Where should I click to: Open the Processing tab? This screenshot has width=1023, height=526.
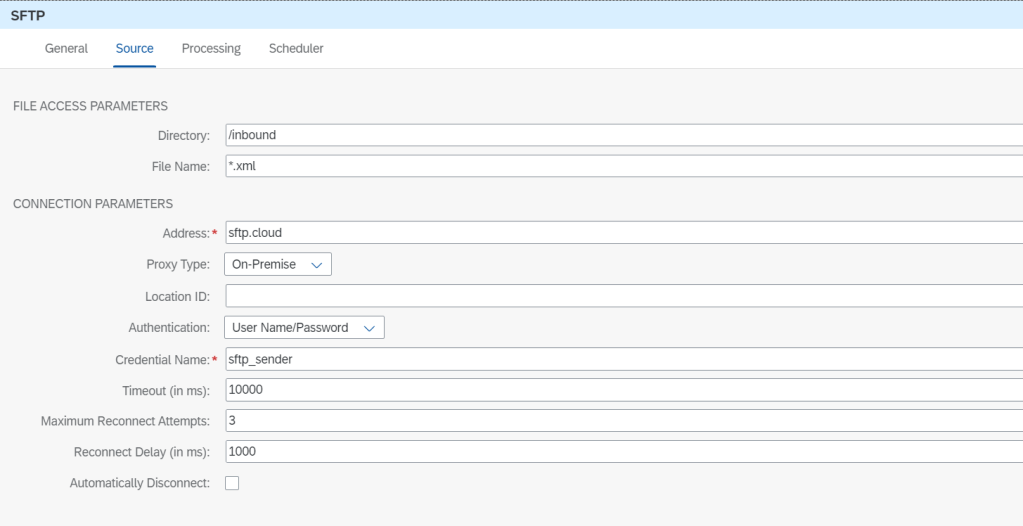[211, 48]
